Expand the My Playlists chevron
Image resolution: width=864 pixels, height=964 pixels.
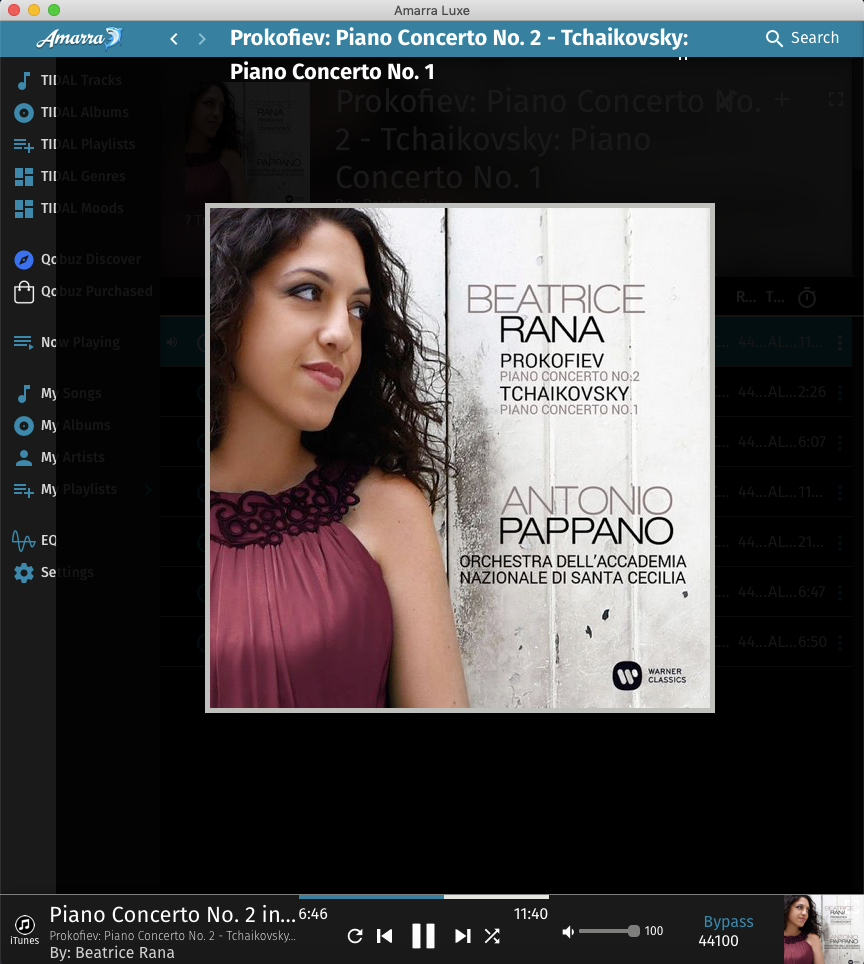click(148, 490)
